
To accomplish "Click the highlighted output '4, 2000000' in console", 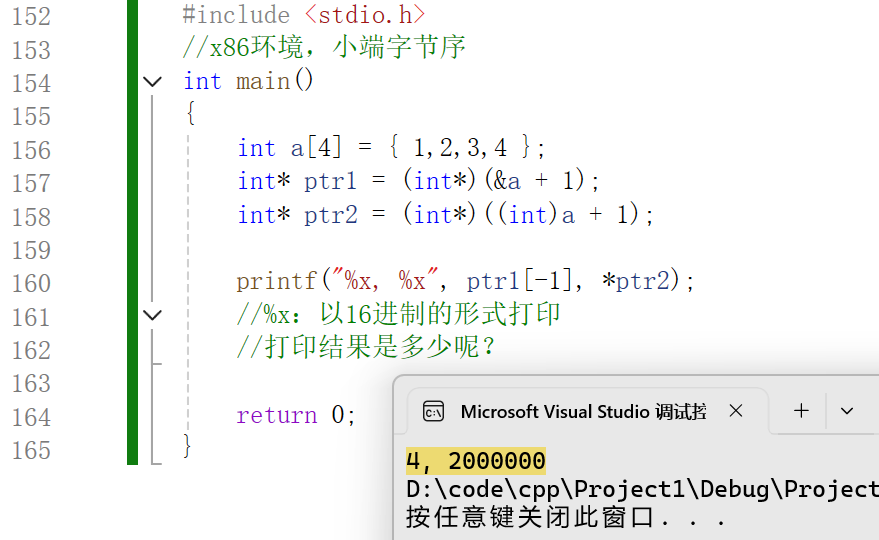I will 475,461.
